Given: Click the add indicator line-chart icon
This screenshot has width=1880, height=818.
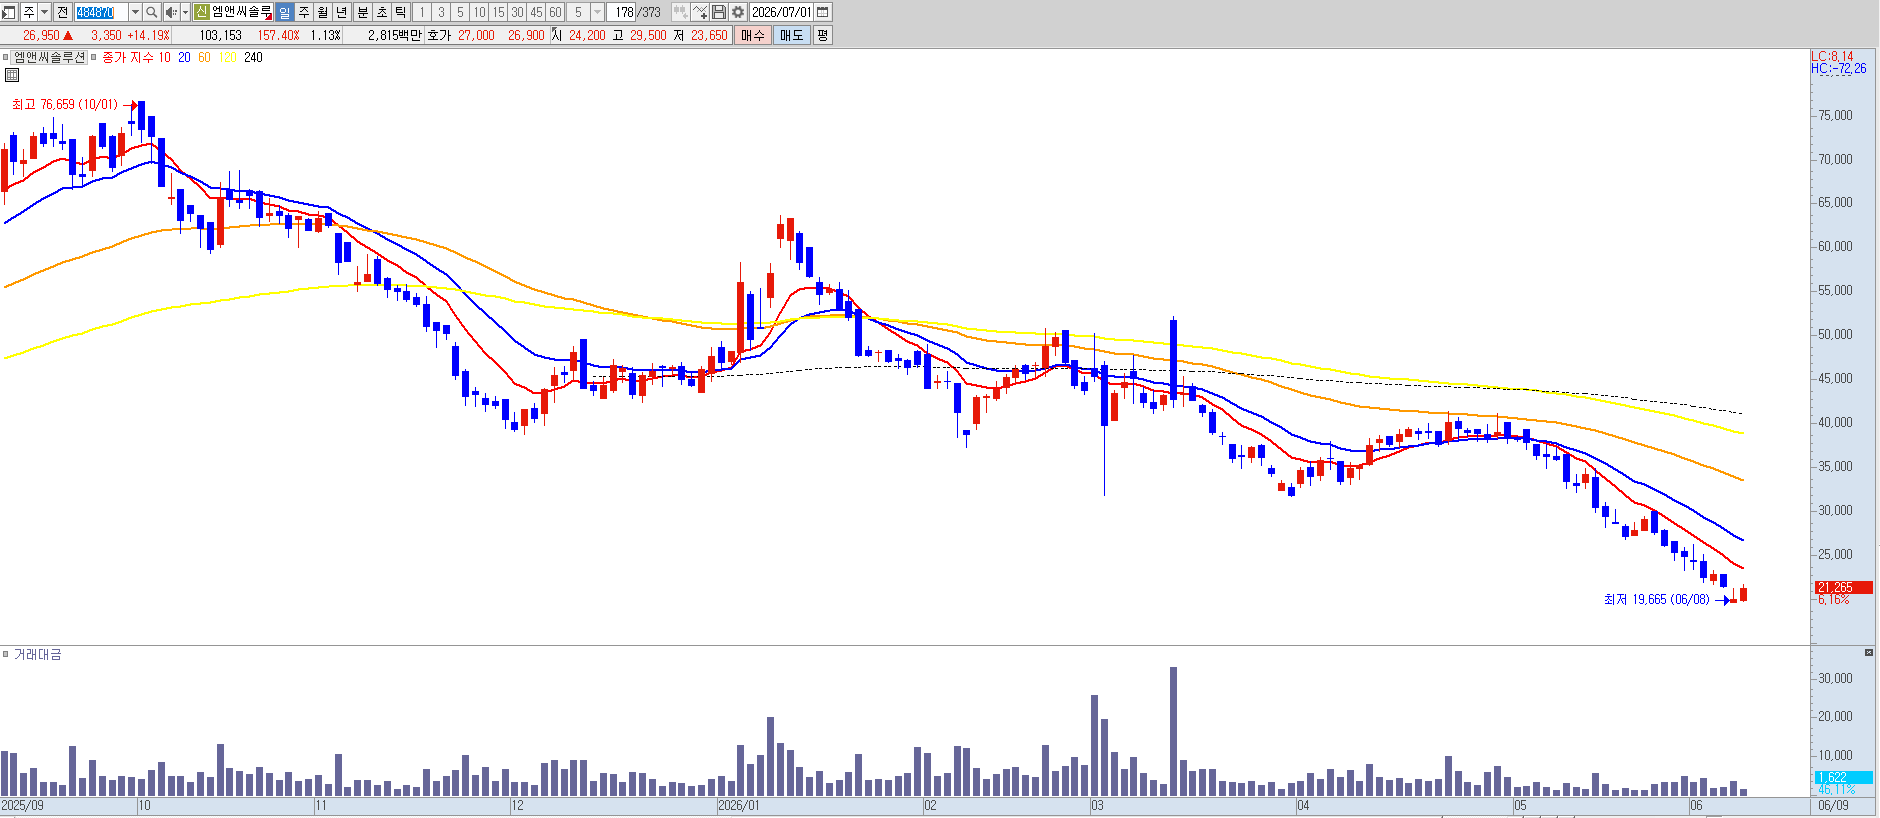Looking at the screenshot, I should [x=700, y=12].
